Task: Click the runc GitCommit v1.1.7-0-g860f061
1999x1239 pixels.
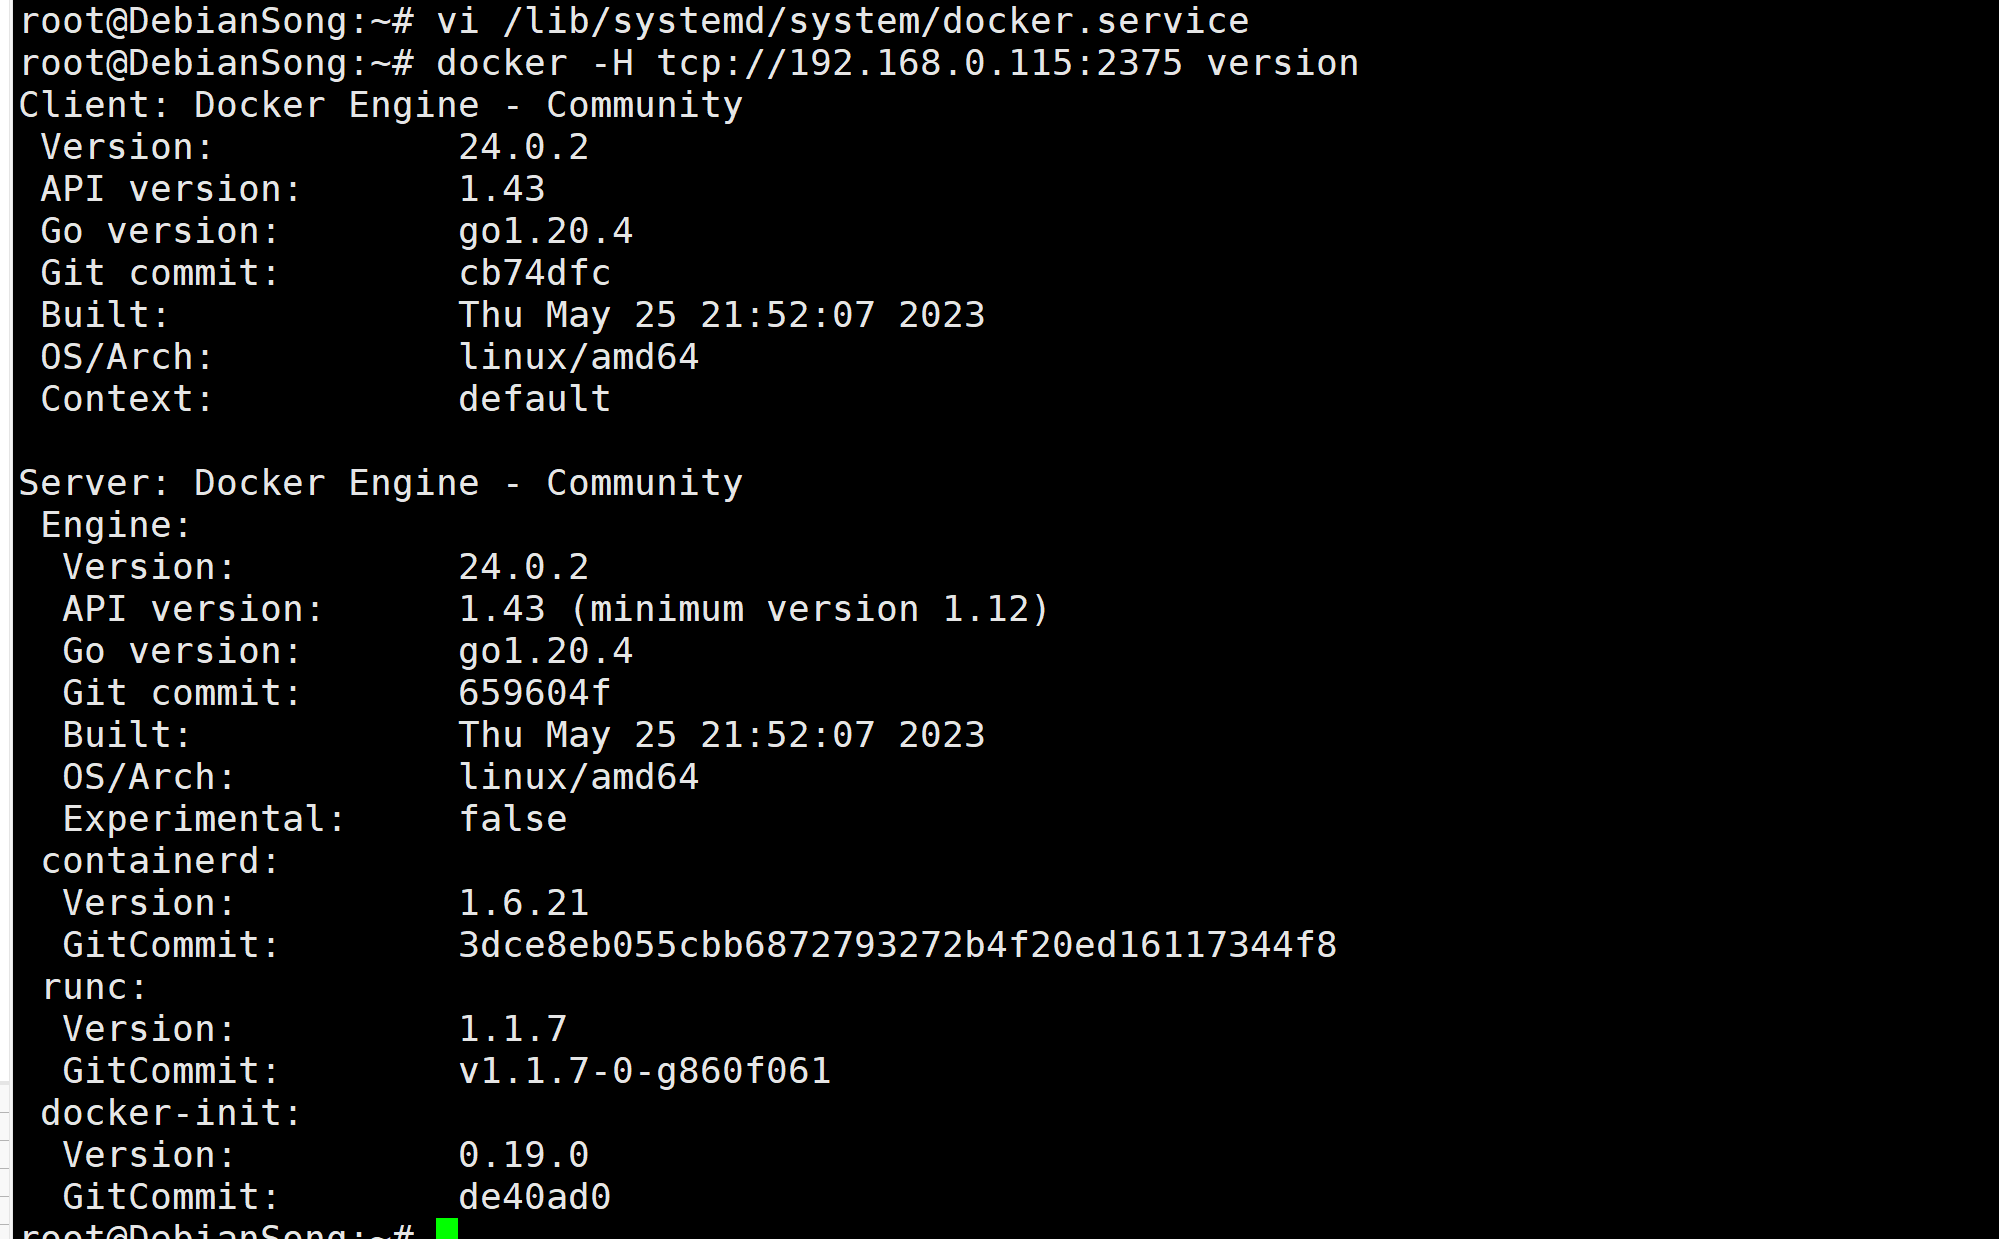Action: (x=644, y=1071)
